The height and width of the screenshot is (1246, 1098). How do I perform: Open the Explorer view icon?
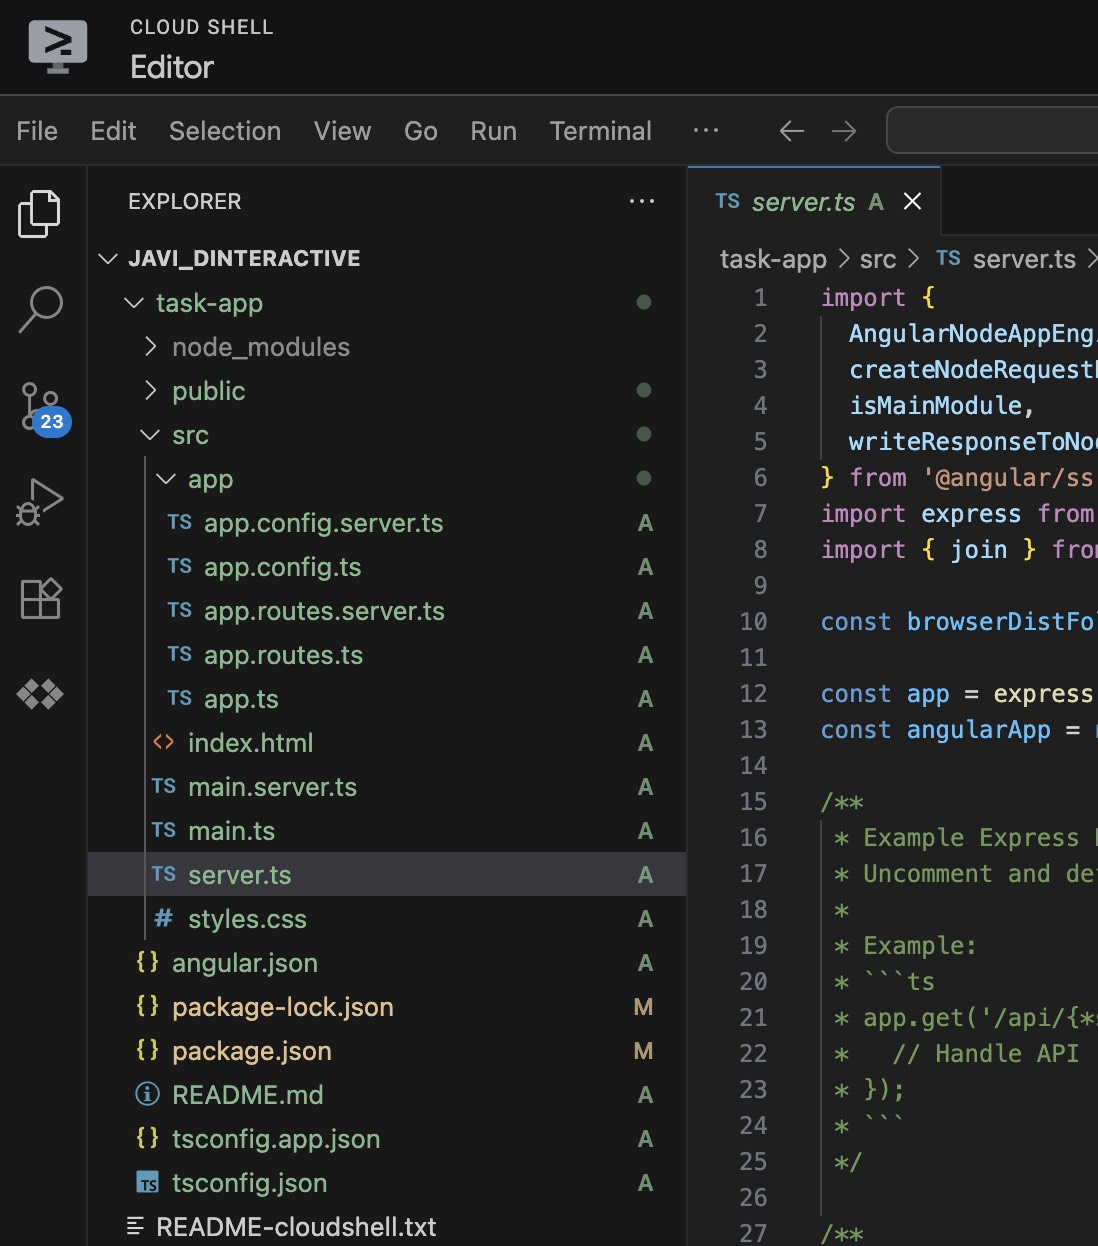[40, 213]
